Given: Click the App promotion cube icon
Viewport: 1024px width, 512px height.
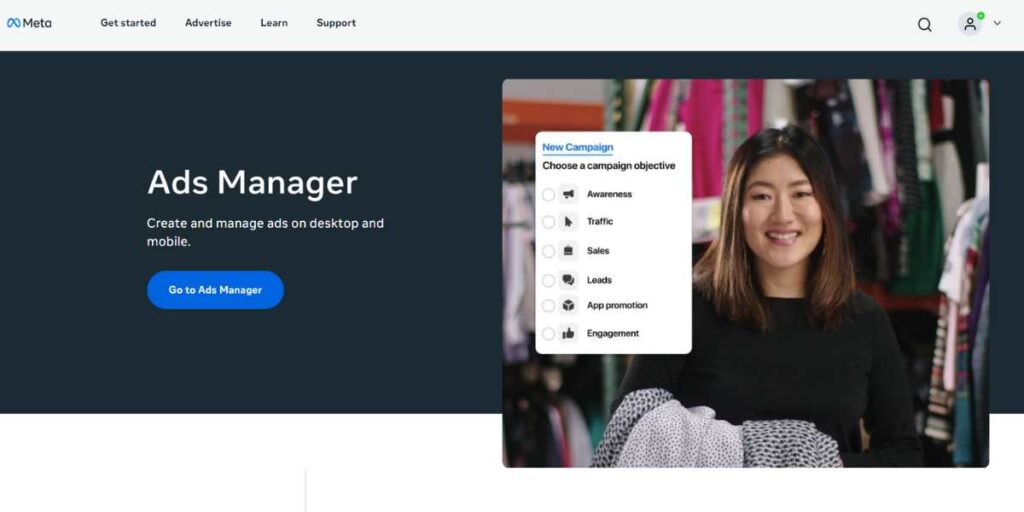Looking at the screenshot, I should (x=568, y=306).
